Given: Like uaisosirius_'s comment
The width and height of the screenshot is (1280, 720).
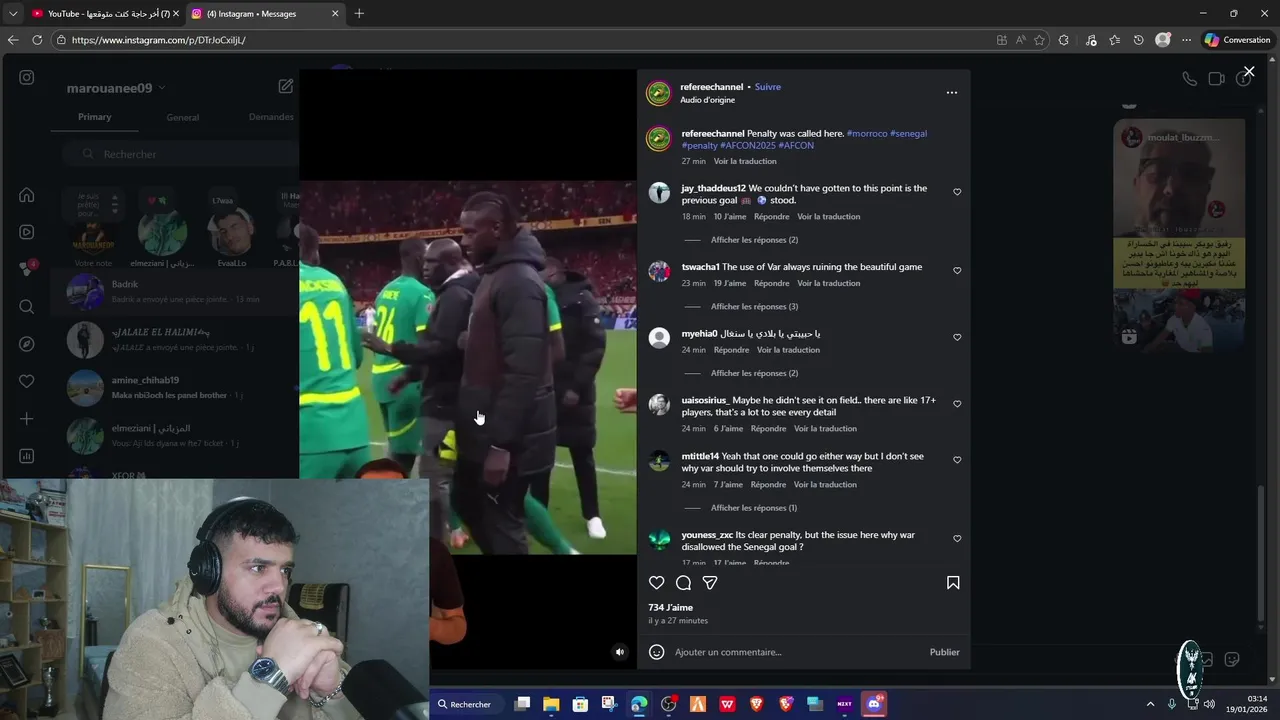Looking at the screenshot, I should [957, 404].
